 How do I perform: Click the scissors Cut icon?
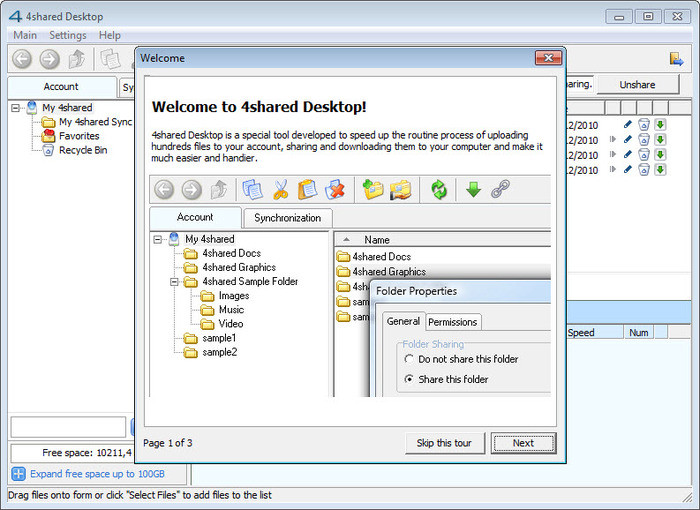(x=280, y=189)
